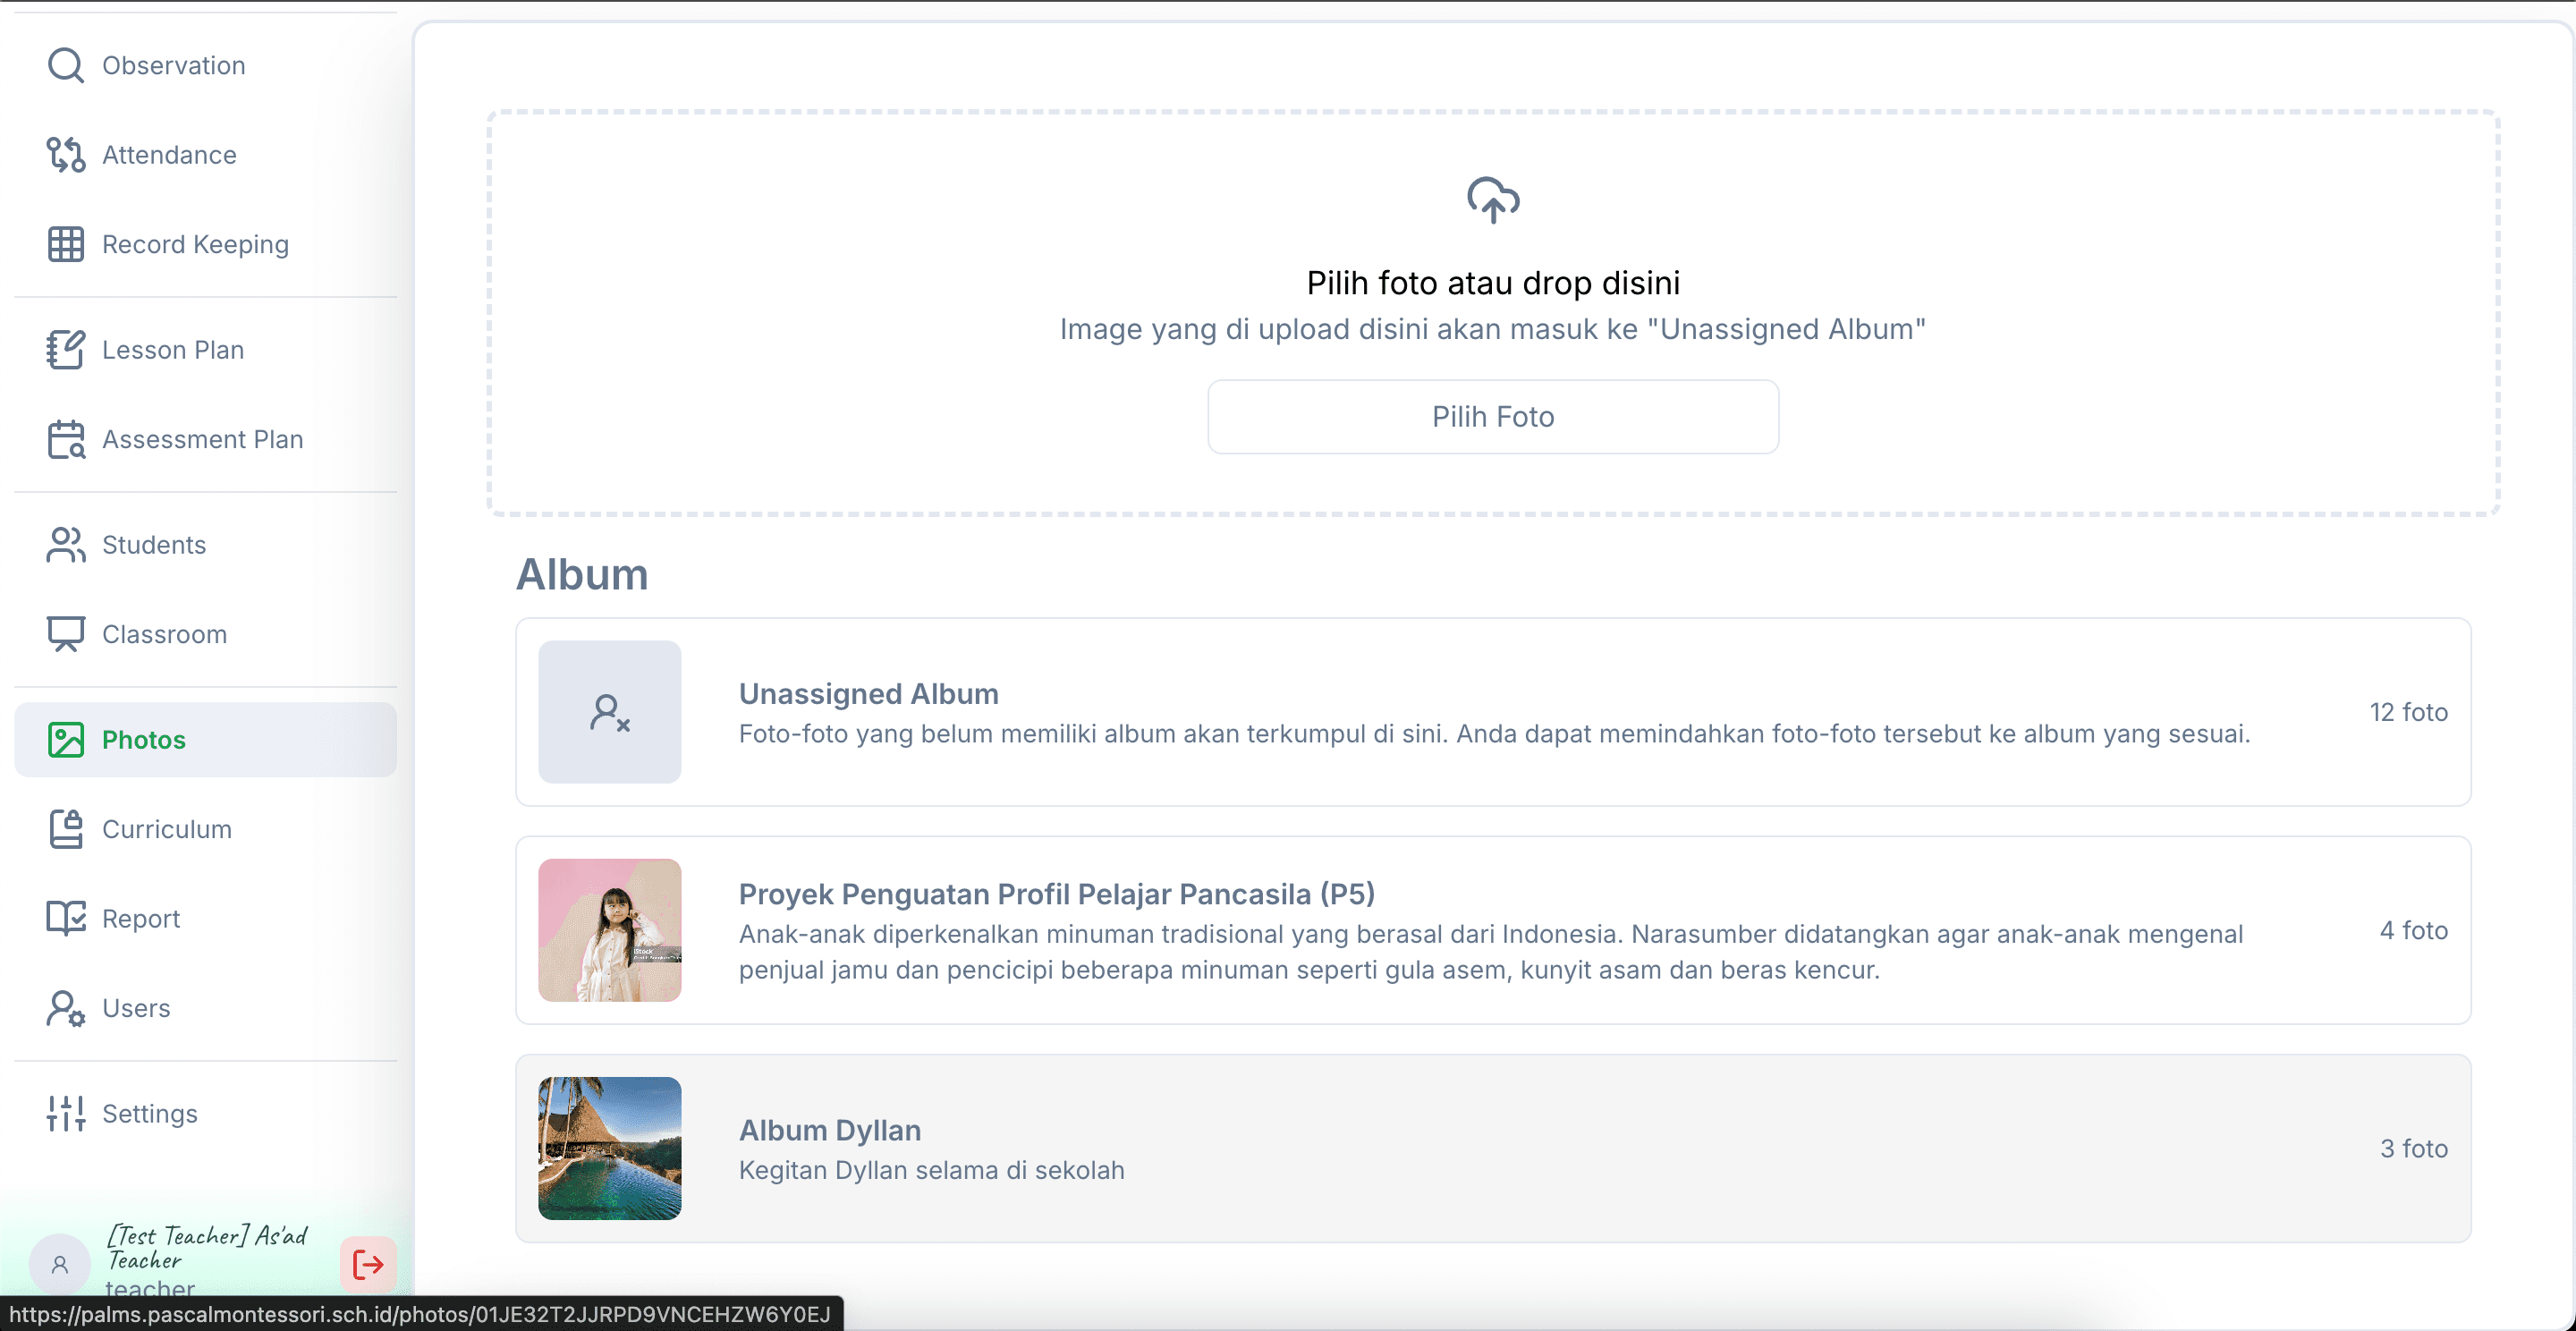Click the P5 album girl thumbnail

coord(610,930)
